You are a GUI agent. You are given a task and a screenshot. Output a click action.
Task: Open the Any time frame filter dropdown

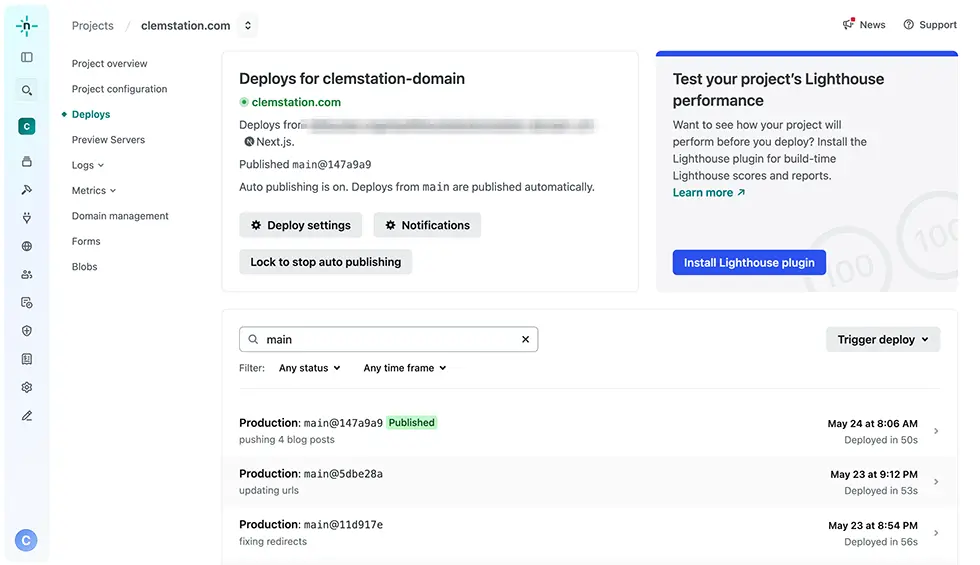pos(405,368)
